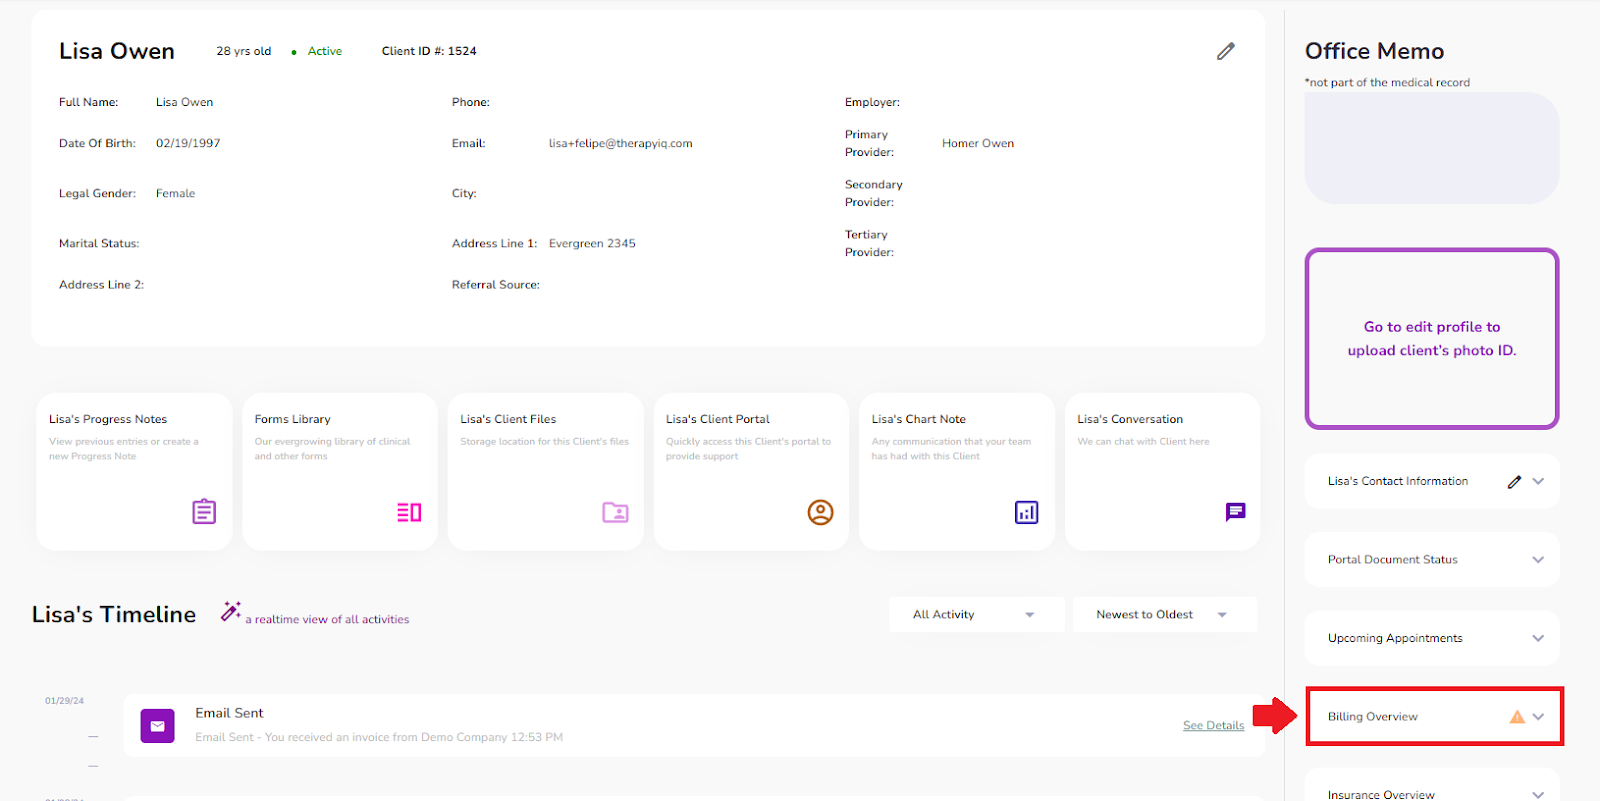The height and width of the screenshot is (801, 1600).
Task: Open Lisa's Client Portal person icon
Action: 820,513
